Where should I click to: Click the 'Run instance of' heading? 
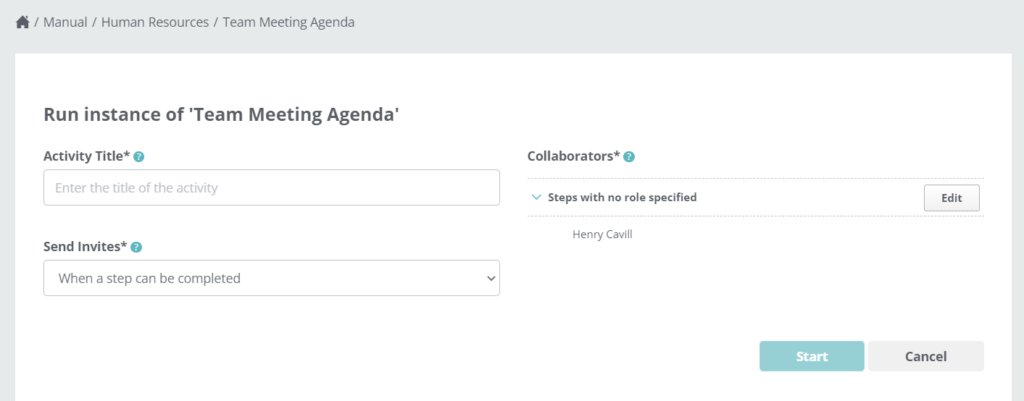pyautogui.click(x=221, y=114)
